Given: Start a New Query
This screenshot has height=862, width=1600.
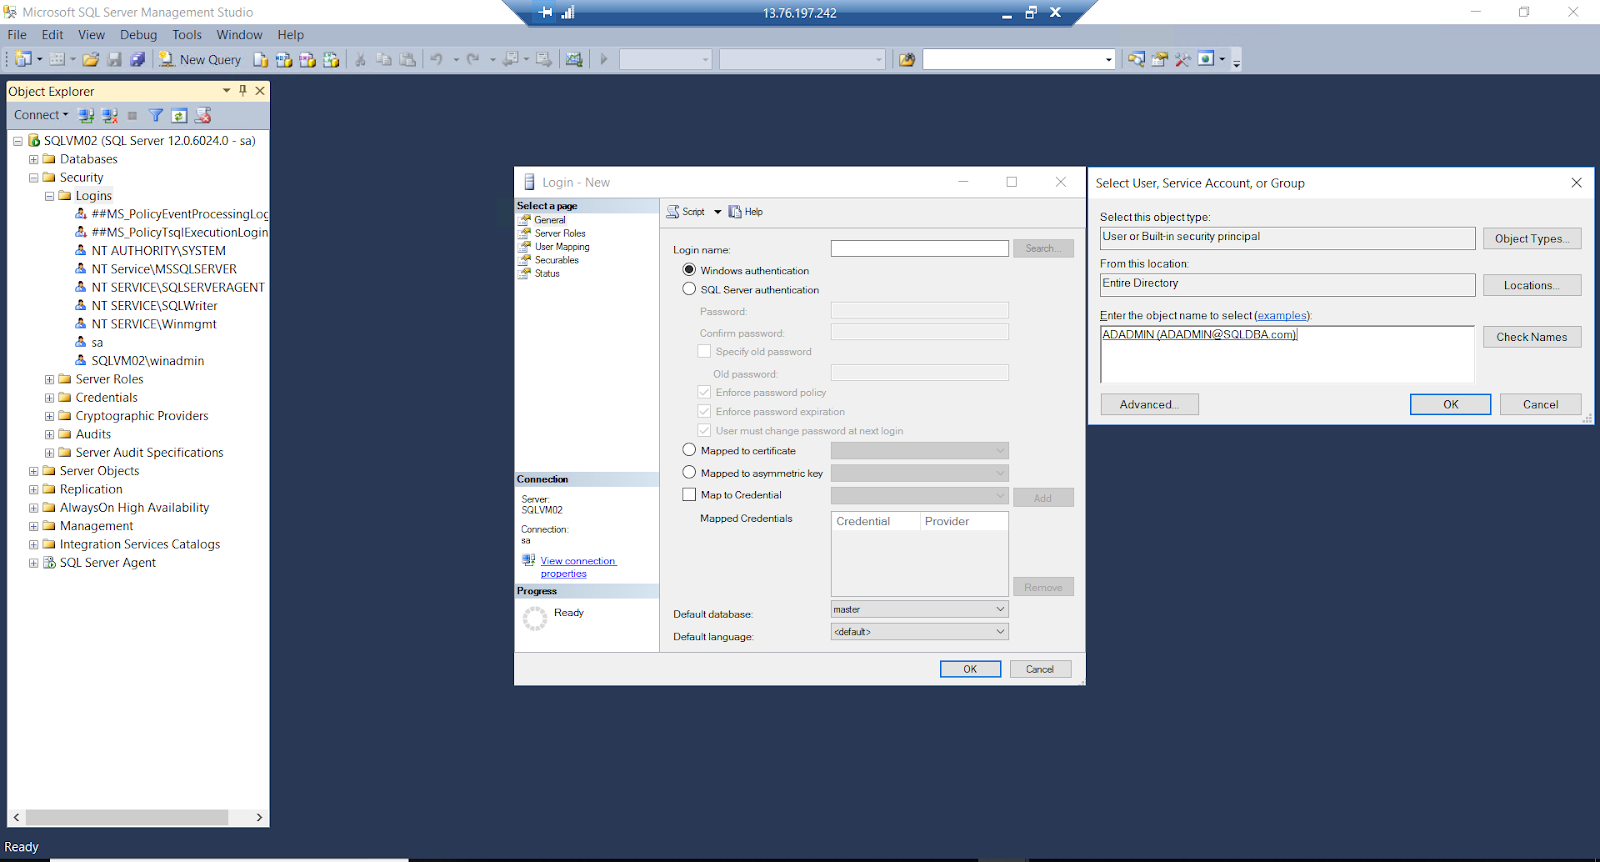Looking at the screenshot, I should point(200,60).
